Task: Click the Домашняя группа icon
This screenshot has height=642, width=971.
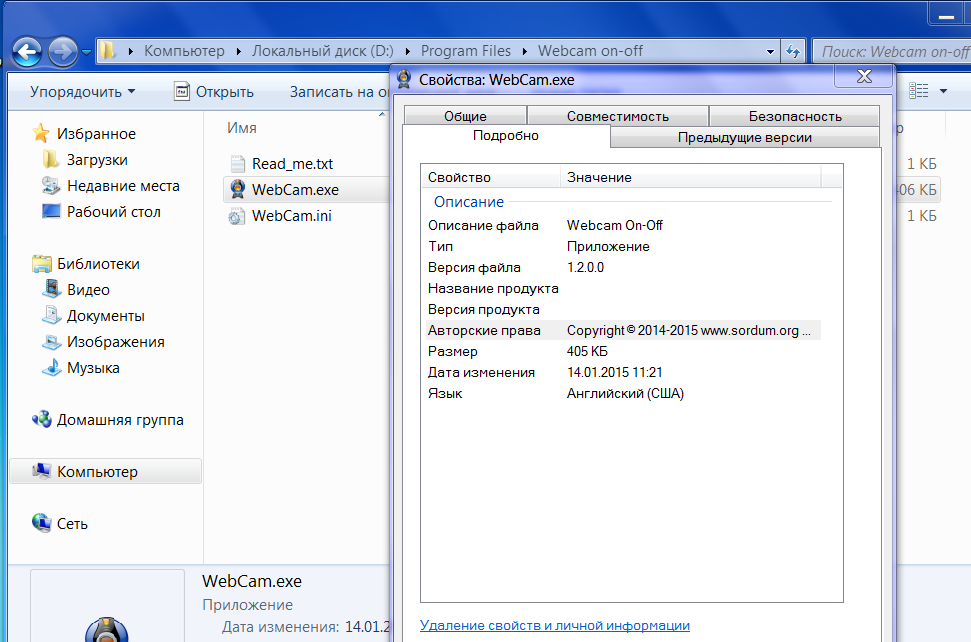Action: click(42, 420)
